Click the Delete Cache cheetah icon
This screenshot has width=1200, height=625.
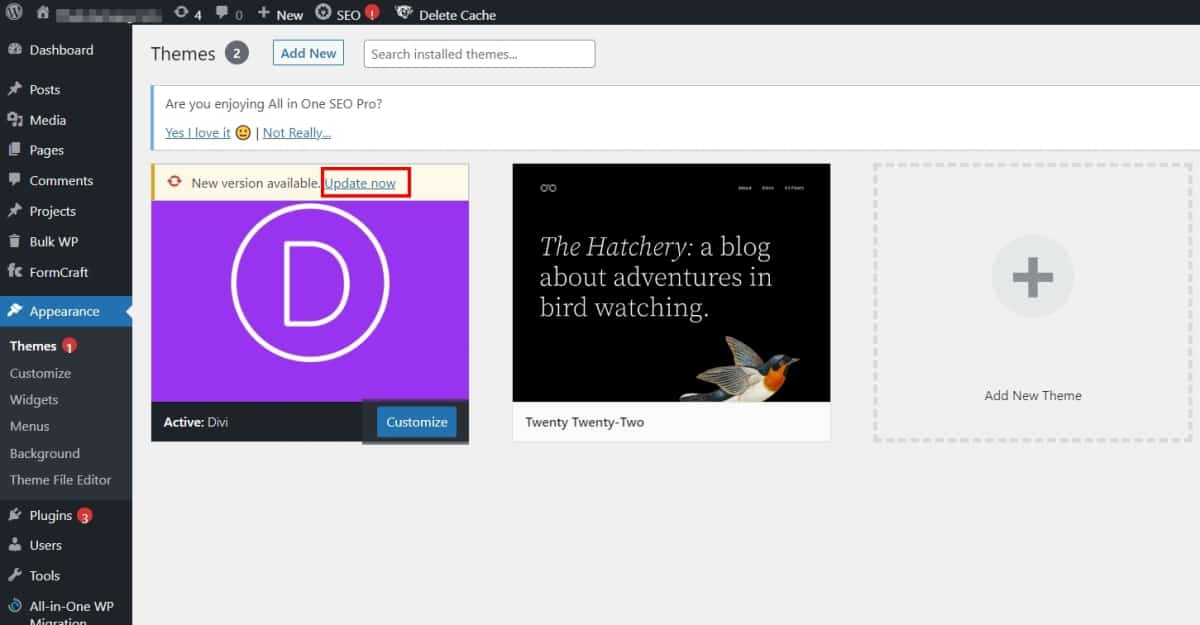[404, 14]
